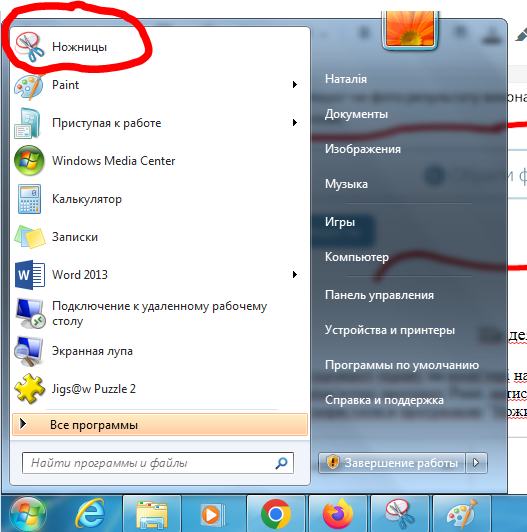Open the shutdown options arrow
Screen dimensions: 527x532
point(476,463)
